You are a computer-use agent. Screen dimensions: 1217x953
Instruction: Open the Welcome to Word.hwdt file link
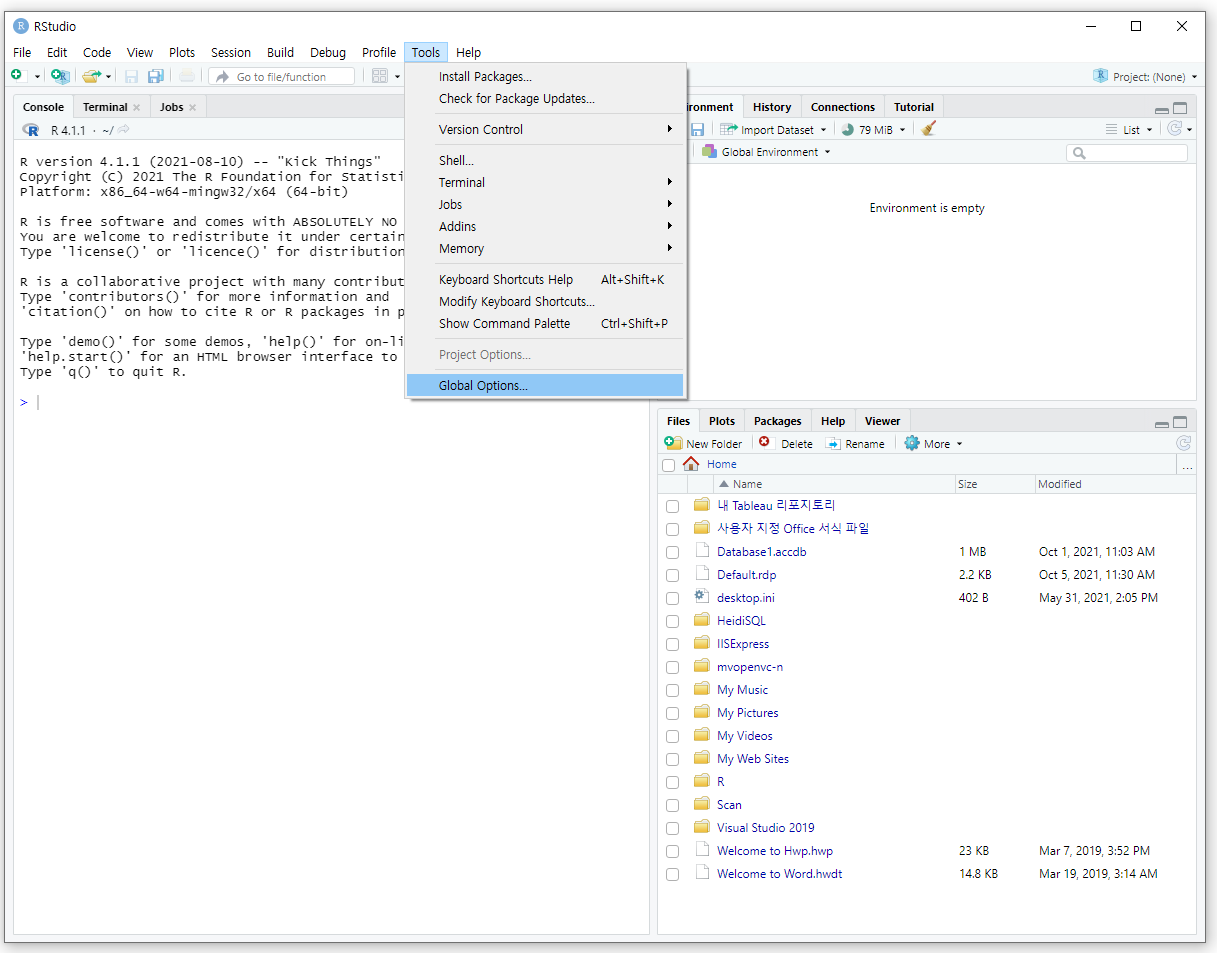[779, 874]
